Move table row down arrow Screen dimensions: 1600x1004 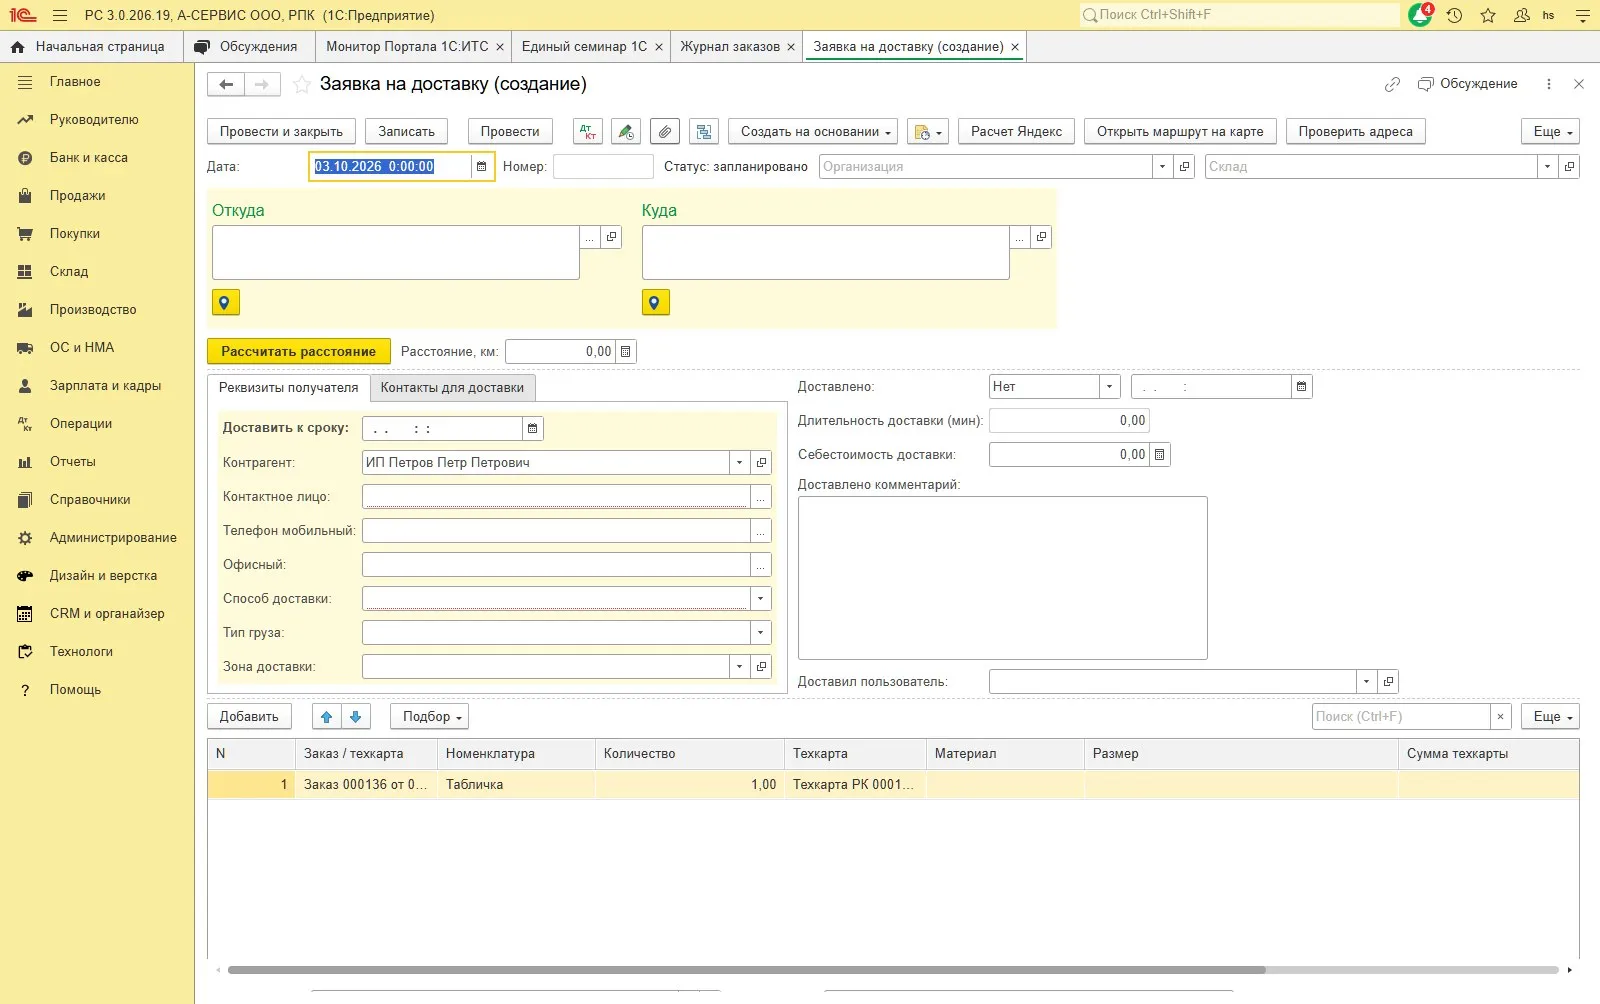coord(356,717)
